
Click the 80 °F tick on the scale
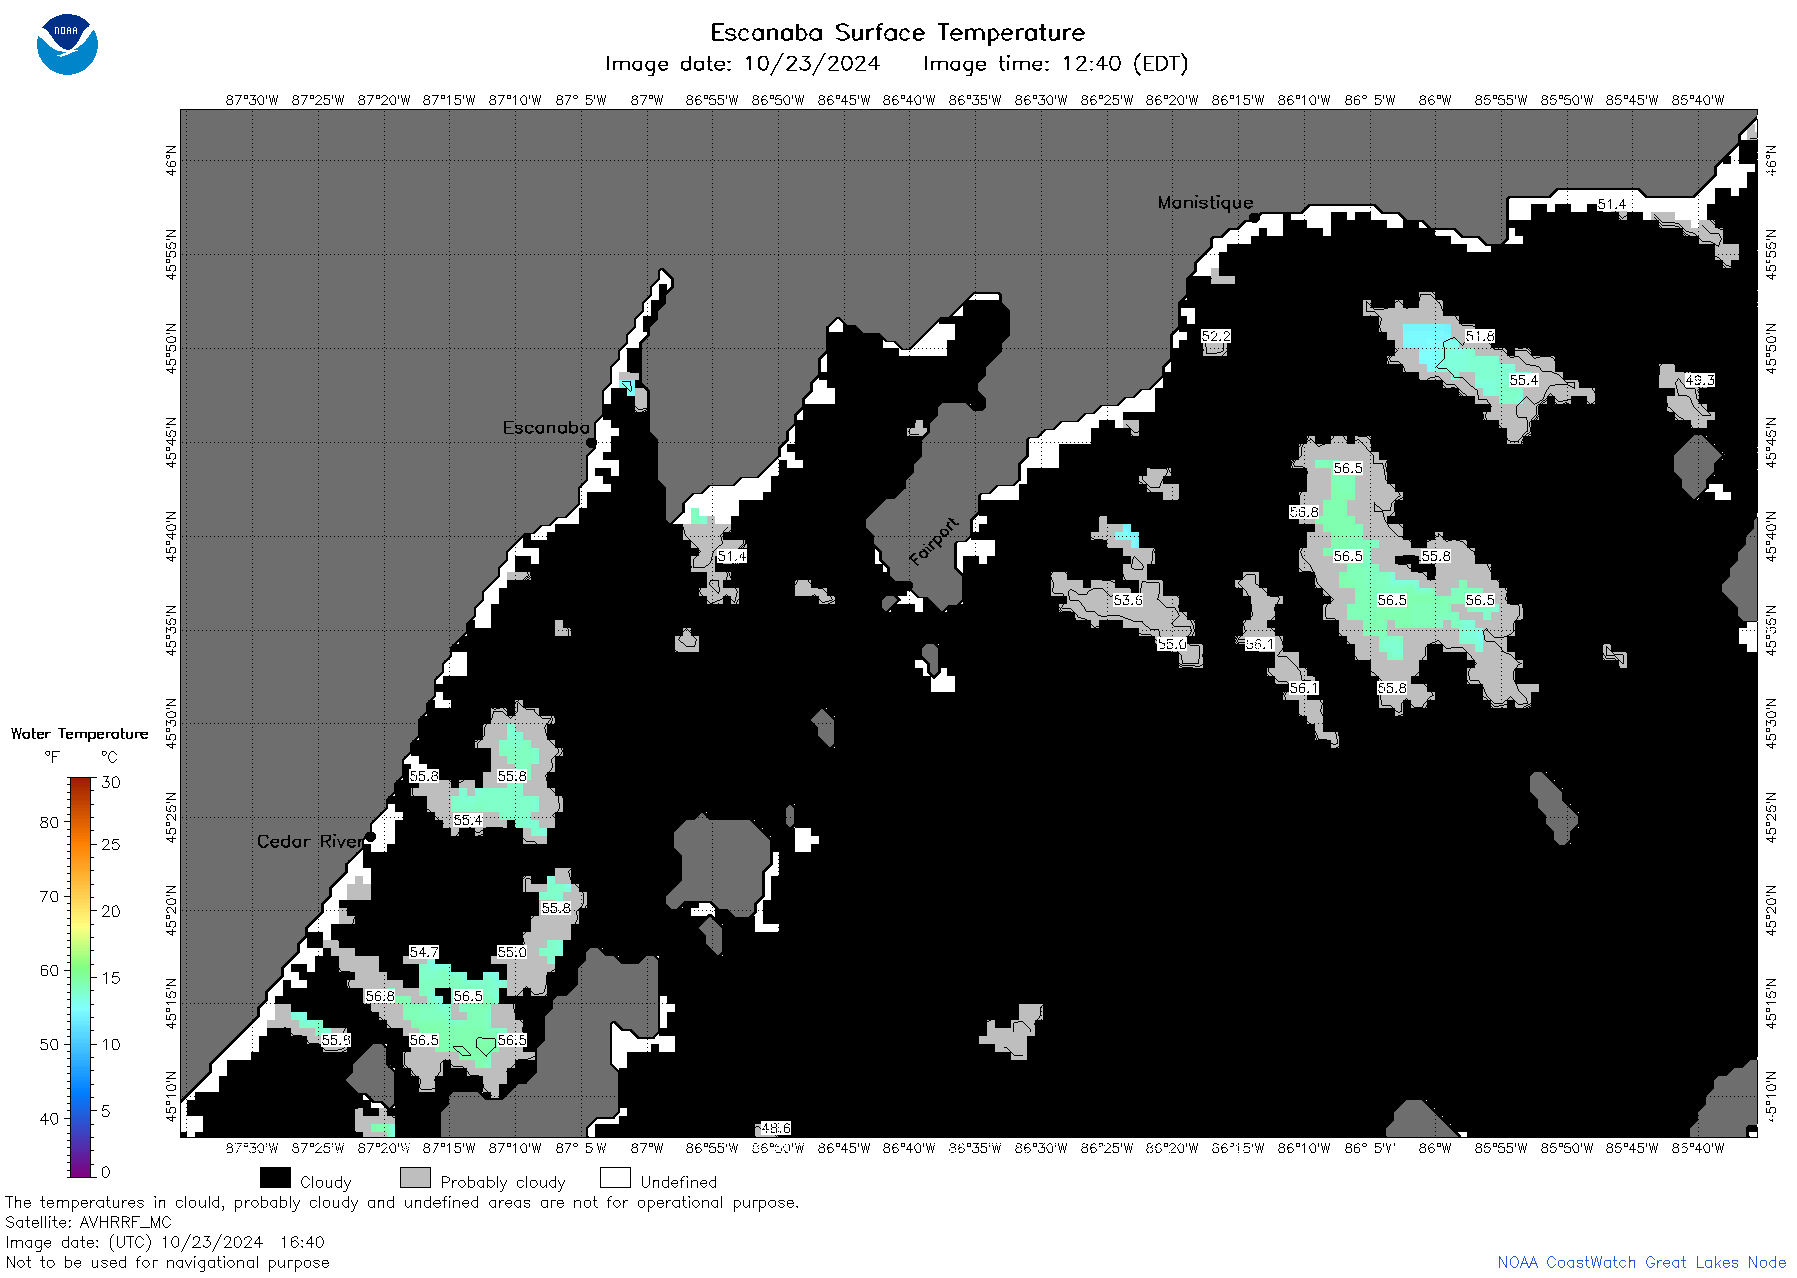pos(49,822)
